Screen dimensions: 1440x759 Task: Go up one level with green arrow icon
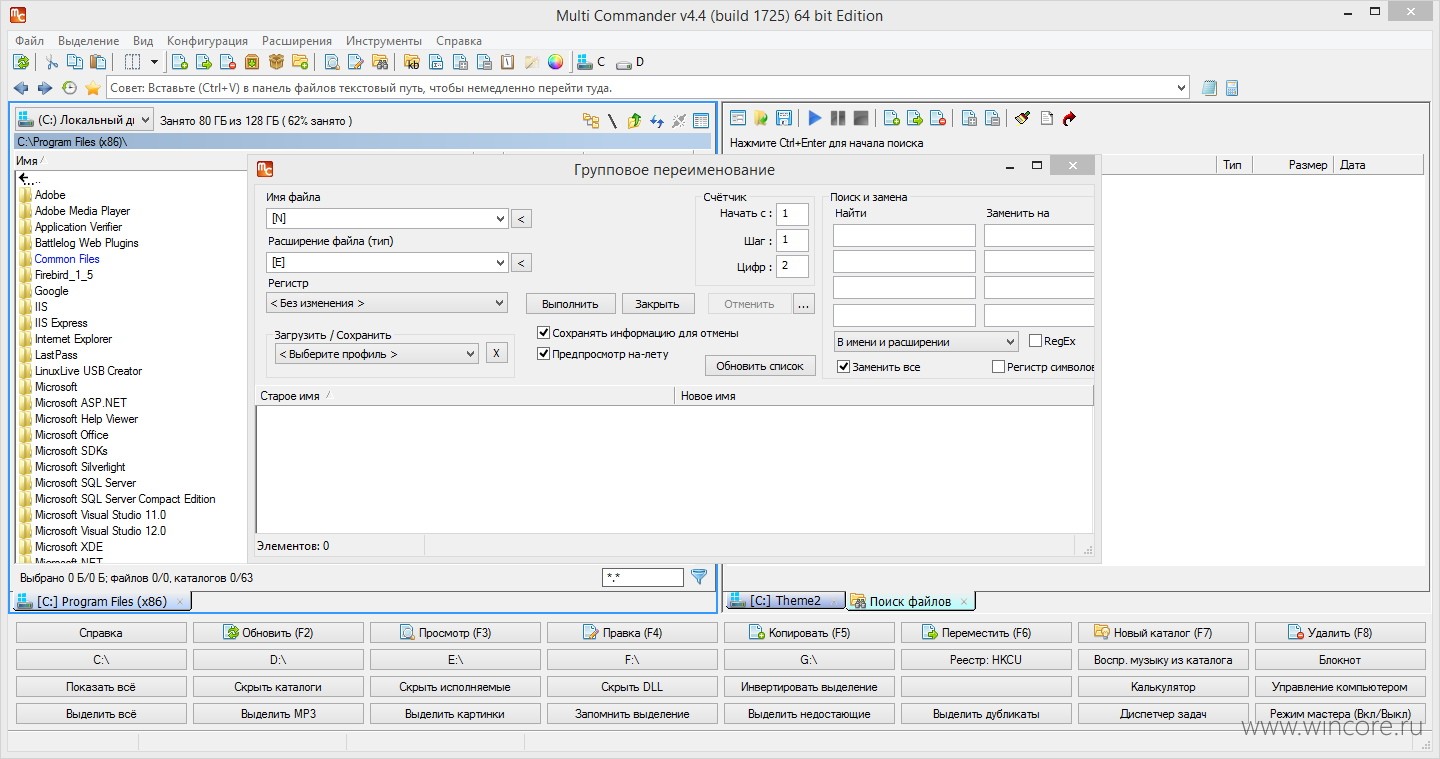pyautogui.click(x=634, y=121)
